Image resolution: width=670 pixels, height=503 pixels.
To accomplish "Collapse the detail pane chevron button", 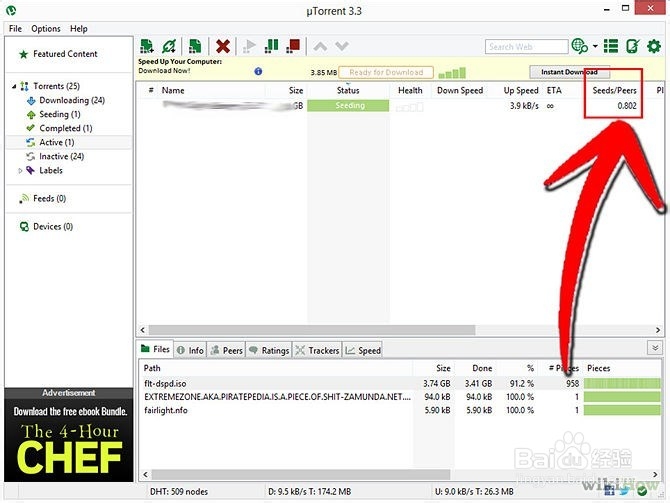I will pyautogui.click(x=655, y=348).
